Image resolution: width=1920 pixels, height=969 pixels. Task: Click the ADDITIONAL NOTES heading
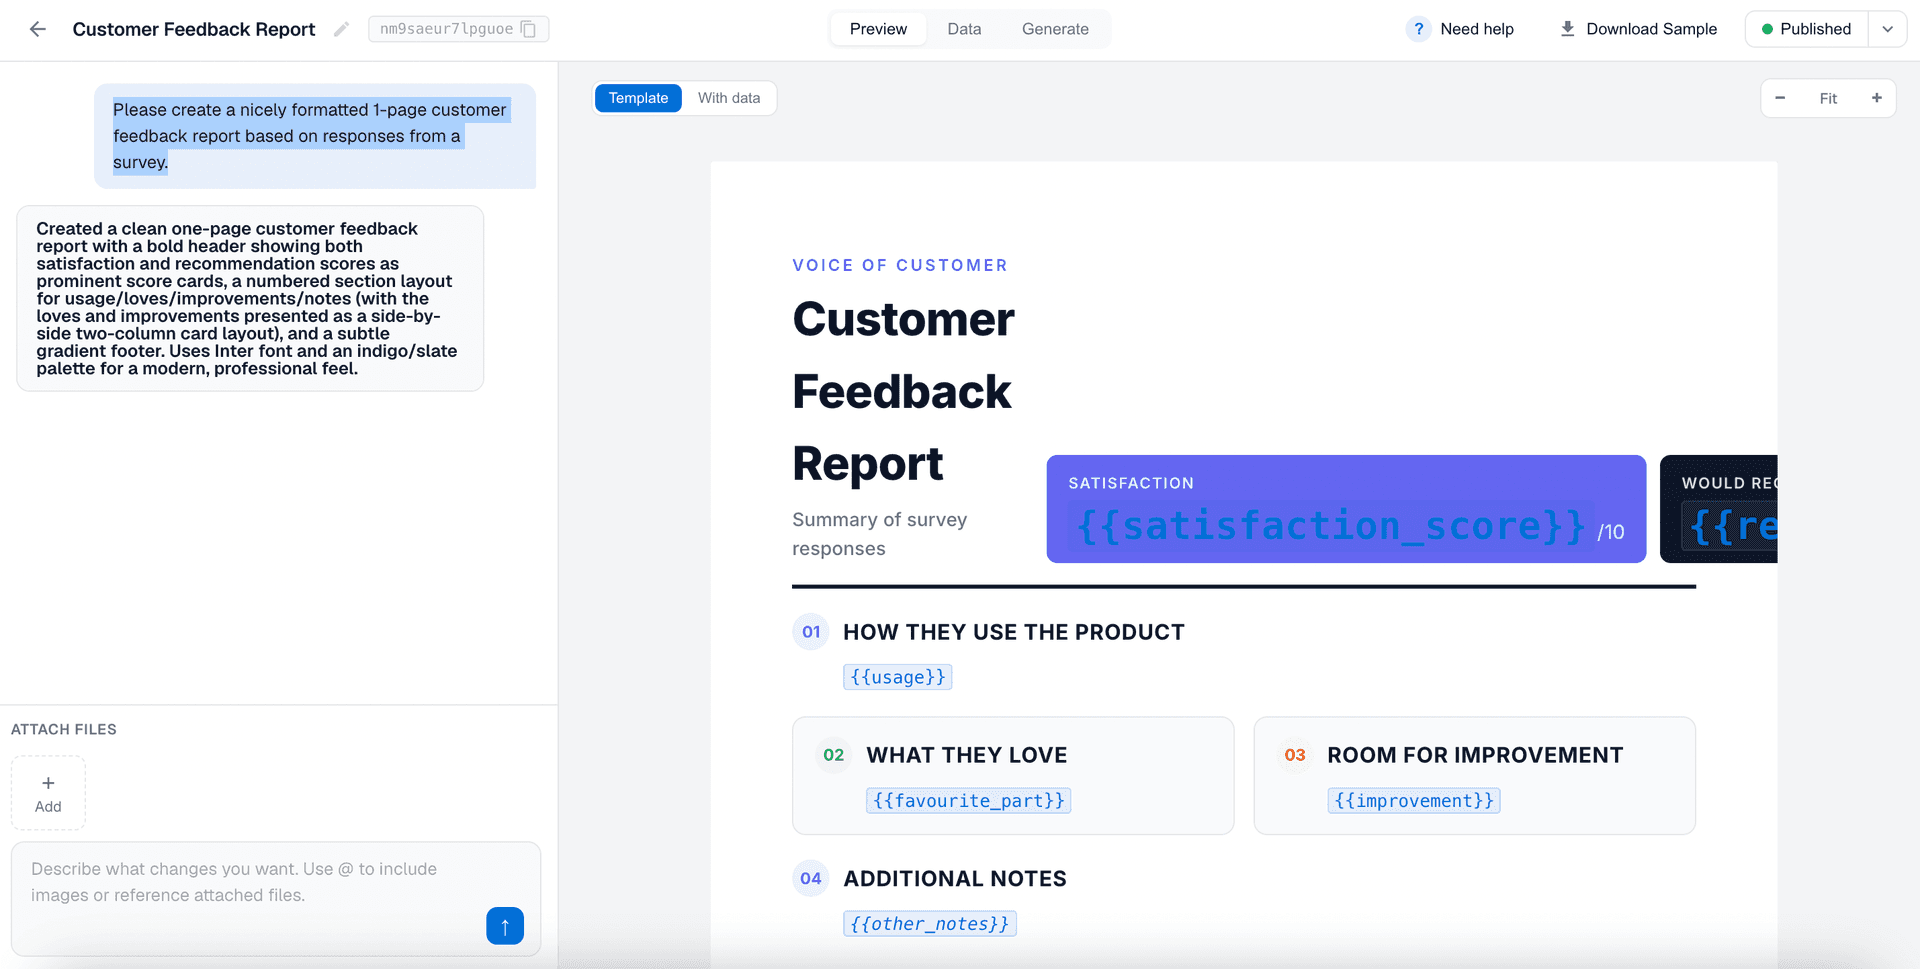pyautogui.click(x=955, y=878)
